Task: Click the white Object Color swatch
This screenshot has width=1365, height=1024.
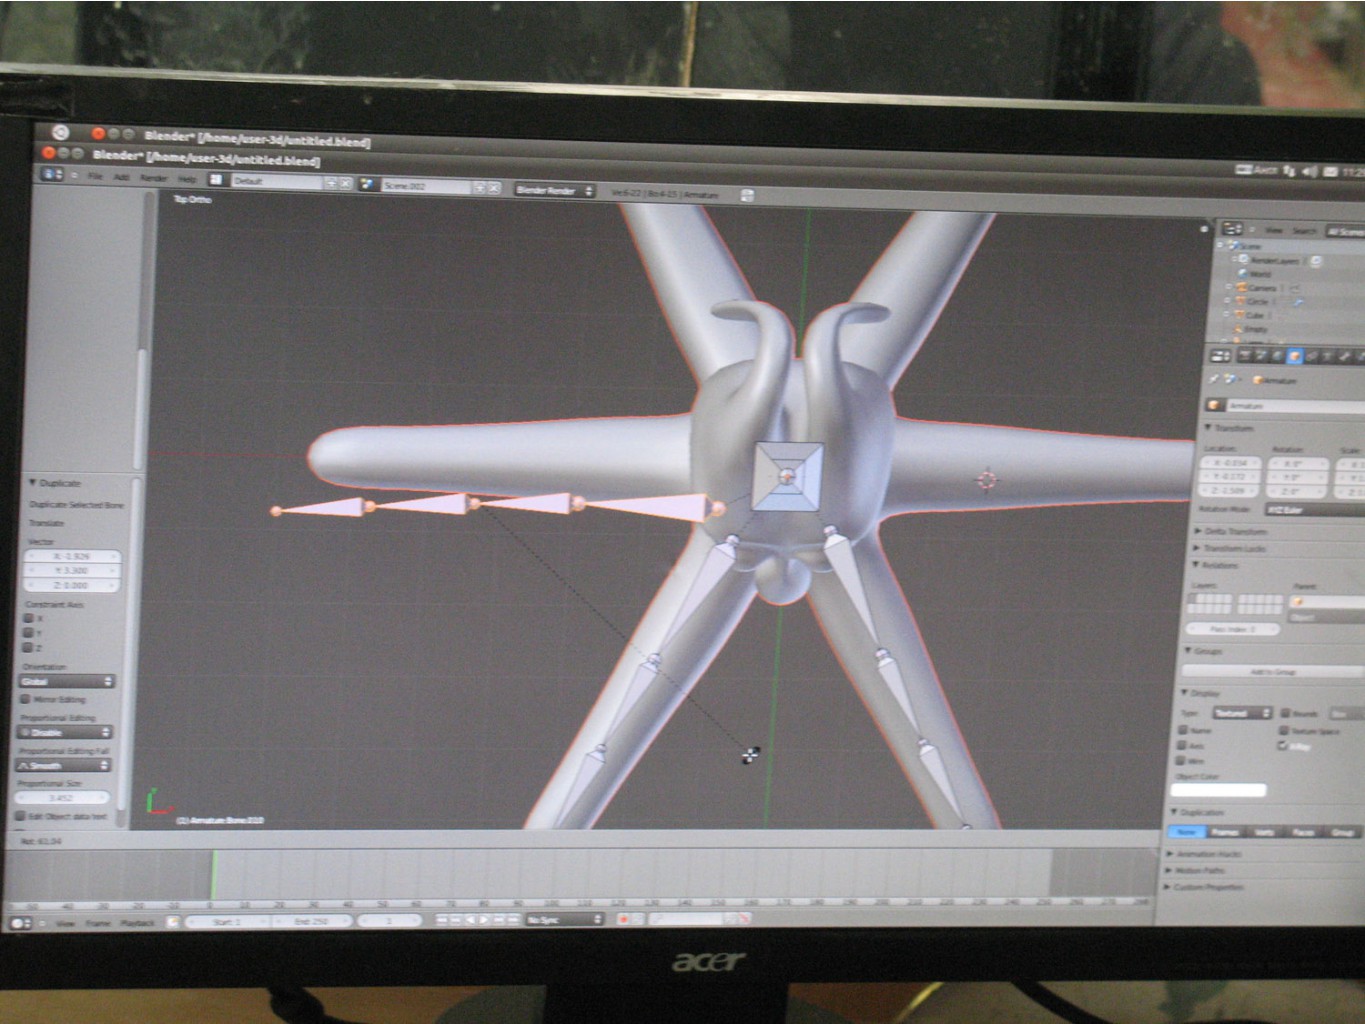Action: coord(1218,791)
